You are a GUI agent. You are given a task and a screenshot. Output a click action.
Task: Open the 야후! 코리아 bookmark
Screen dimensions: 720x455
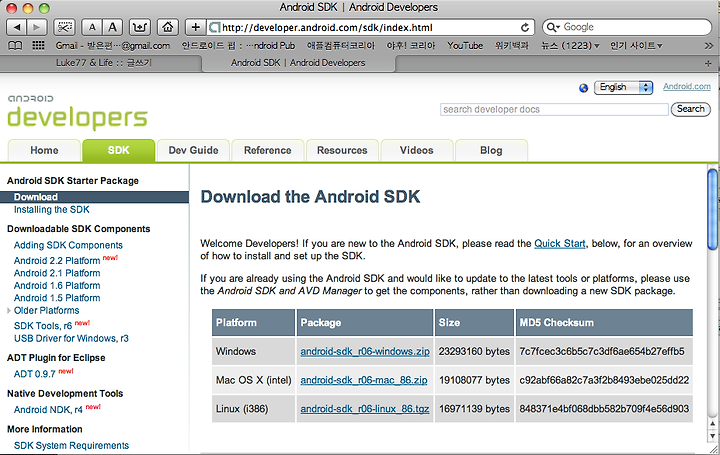point(411,45)
